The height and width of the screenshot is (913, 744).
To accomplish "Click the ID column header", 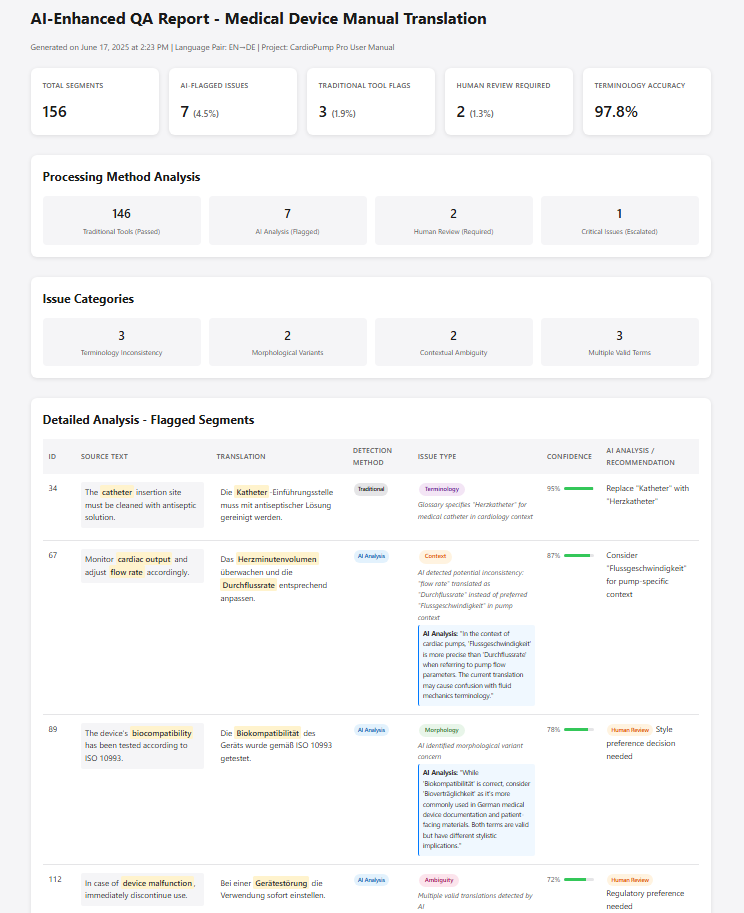I will pyautogui.click(x=52, y=456).
